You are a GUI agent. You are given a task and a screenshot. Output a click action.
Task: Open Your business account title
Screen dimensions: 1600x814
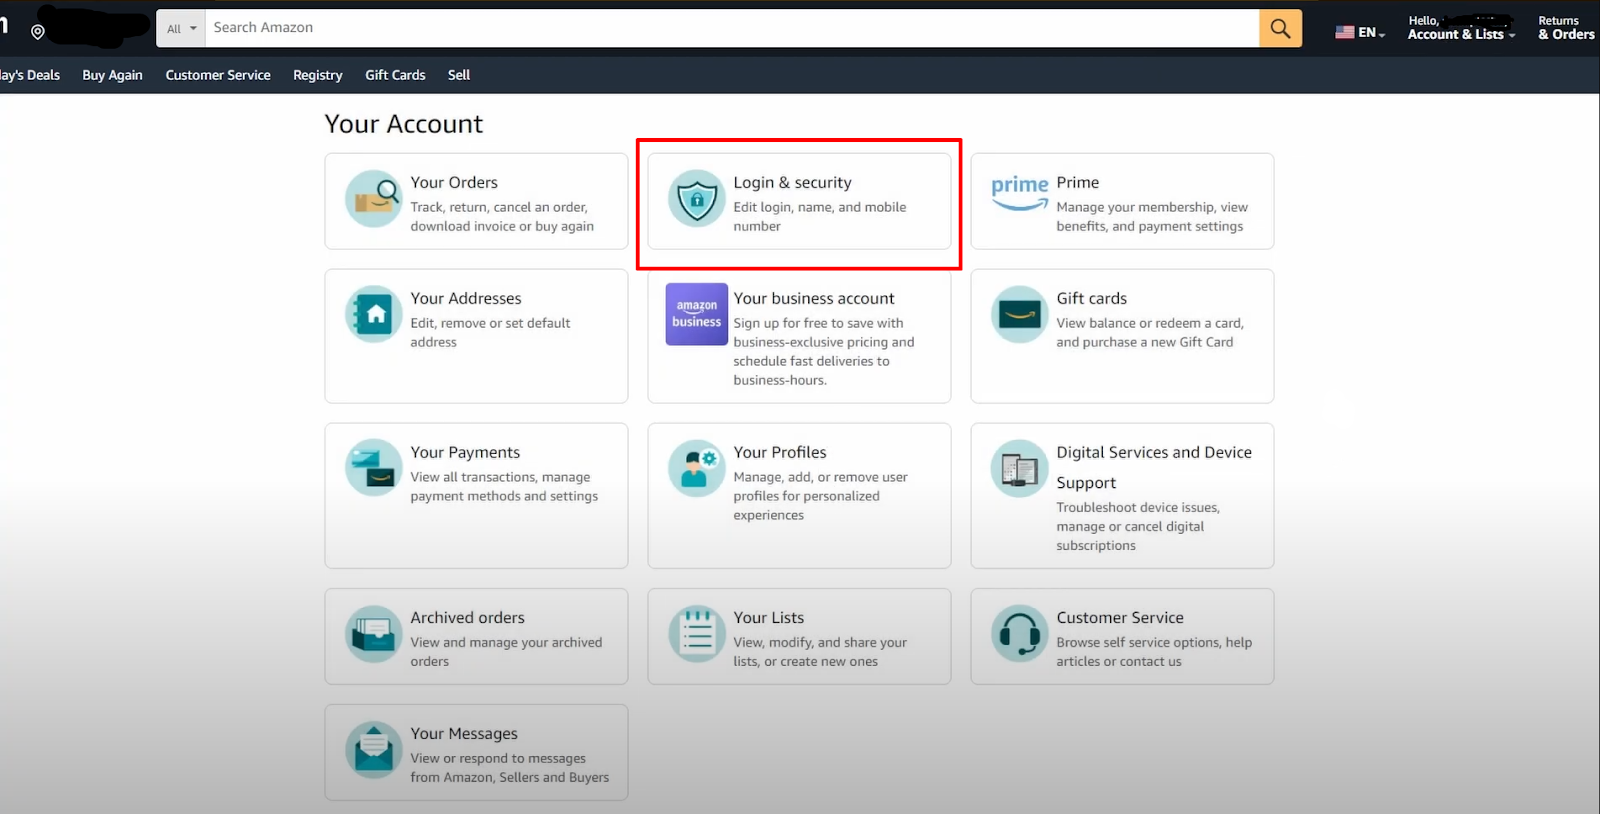tap(814, 298)
